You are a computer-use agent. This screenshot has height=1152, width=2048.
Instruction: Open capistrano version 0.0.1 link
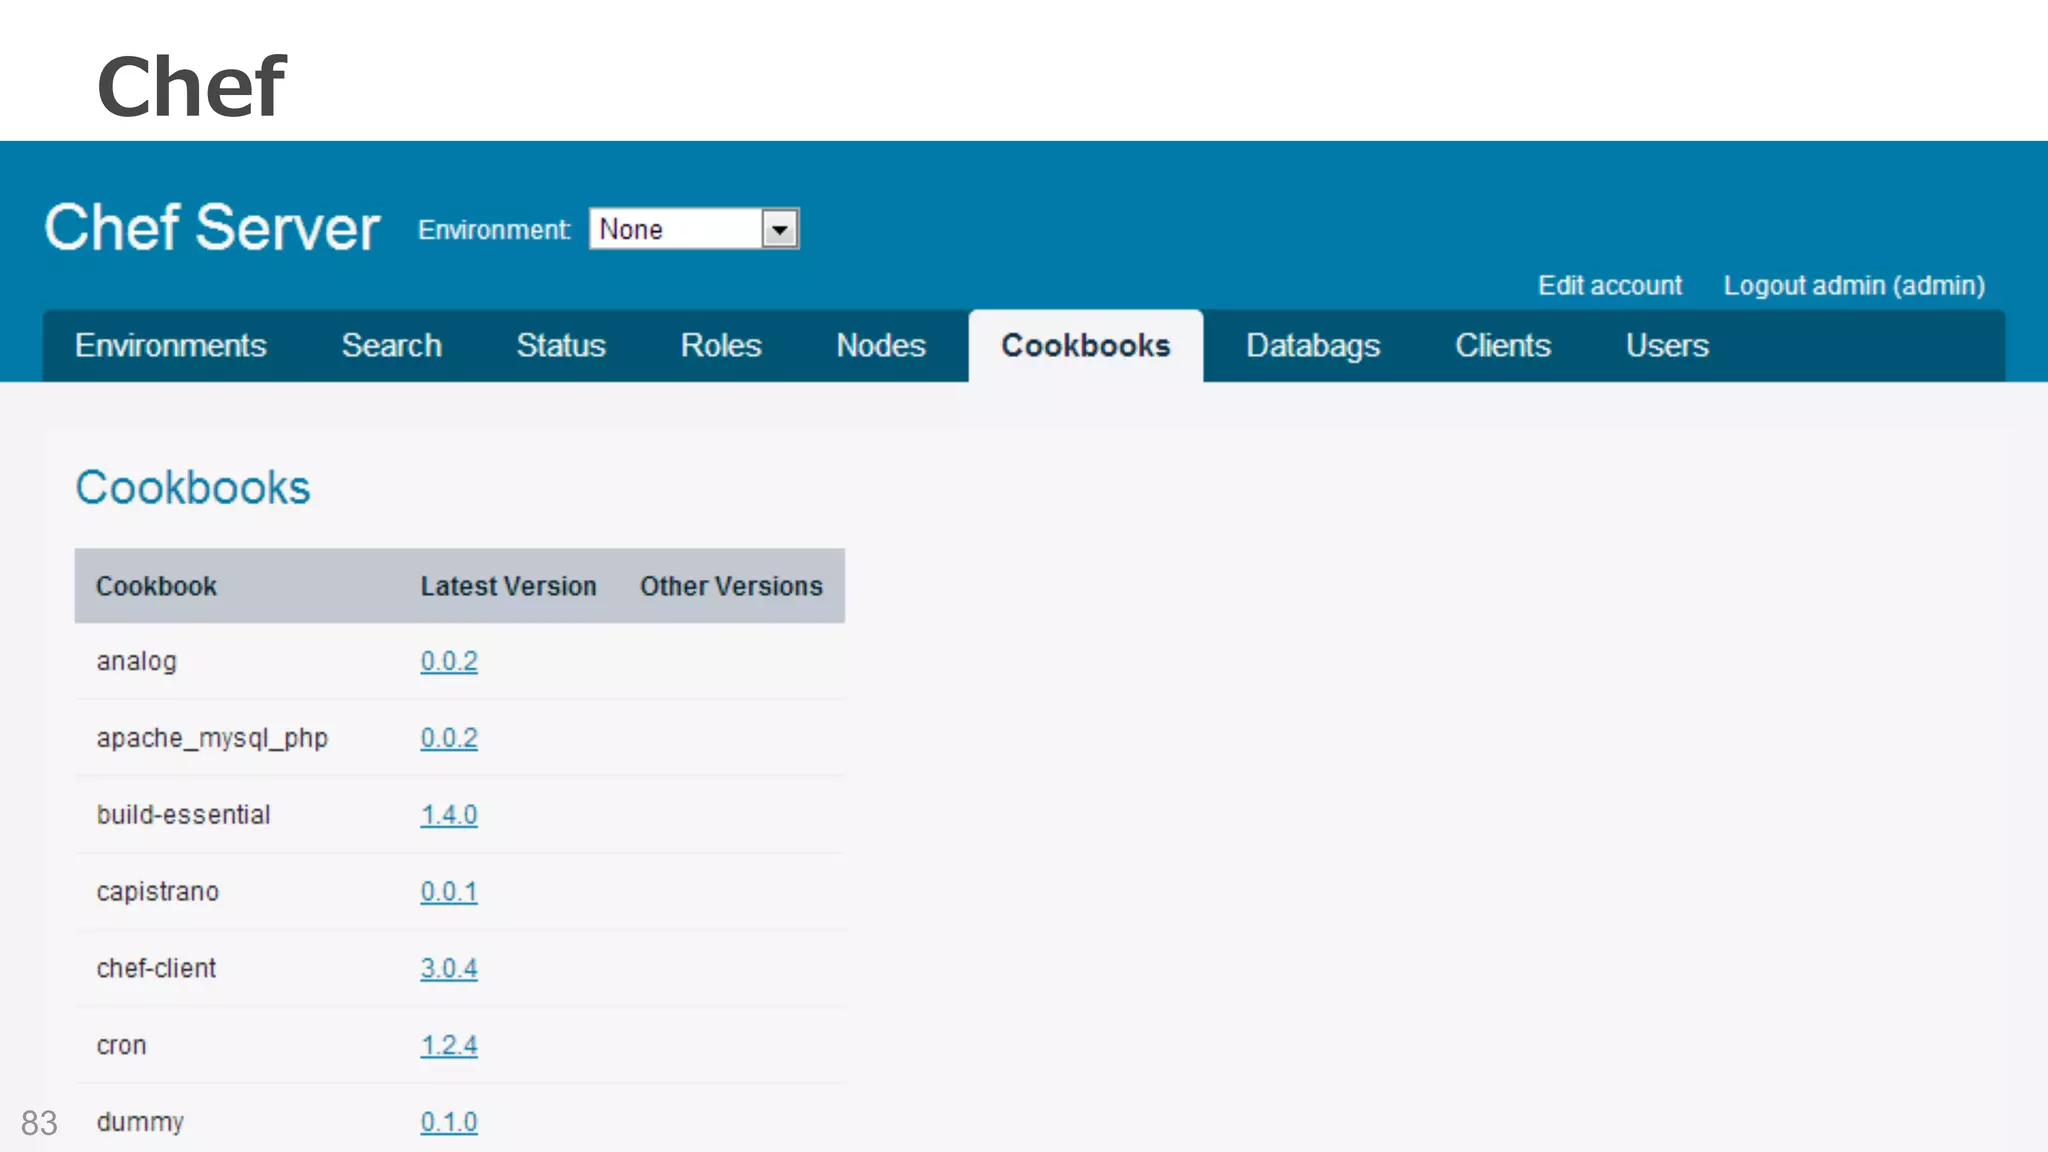449,891
